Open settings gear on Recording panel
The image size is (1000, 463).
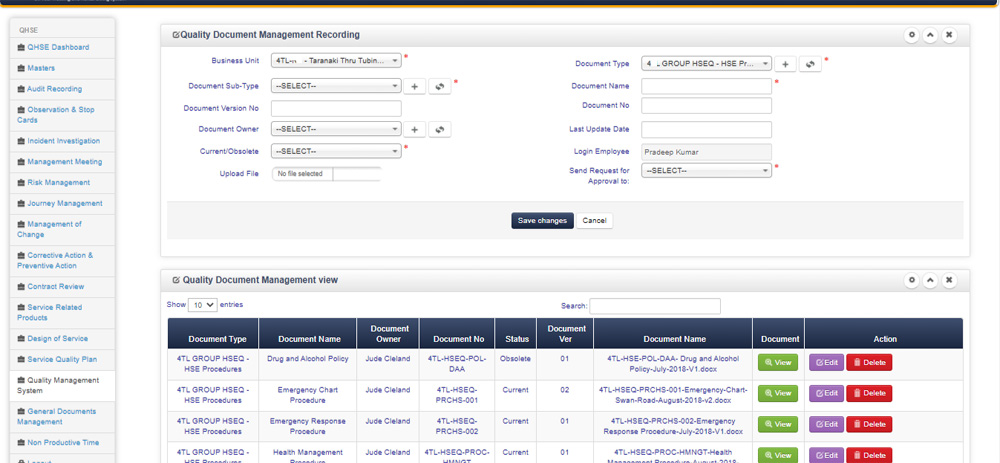911,35
